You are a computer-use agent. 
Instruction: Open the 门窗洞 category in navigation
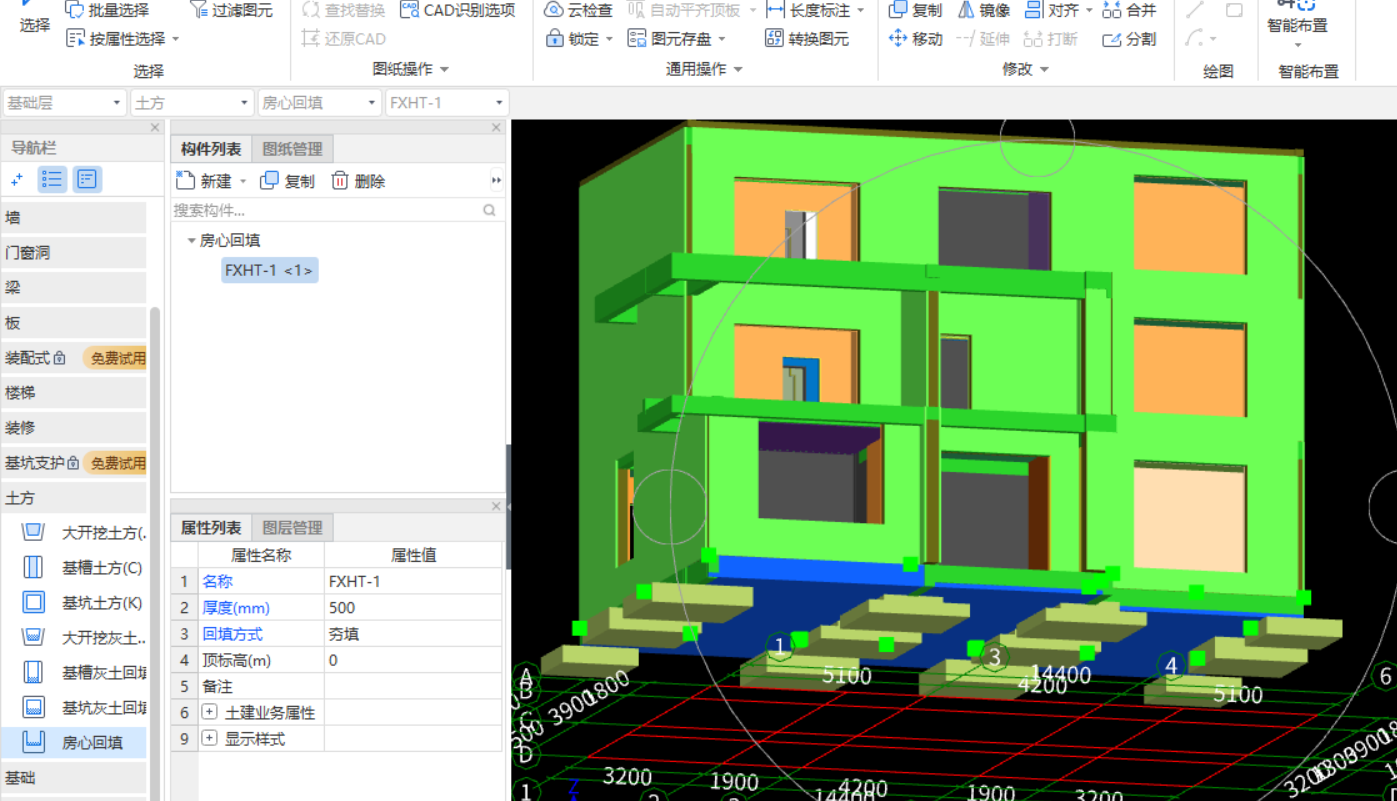point(74,253)
